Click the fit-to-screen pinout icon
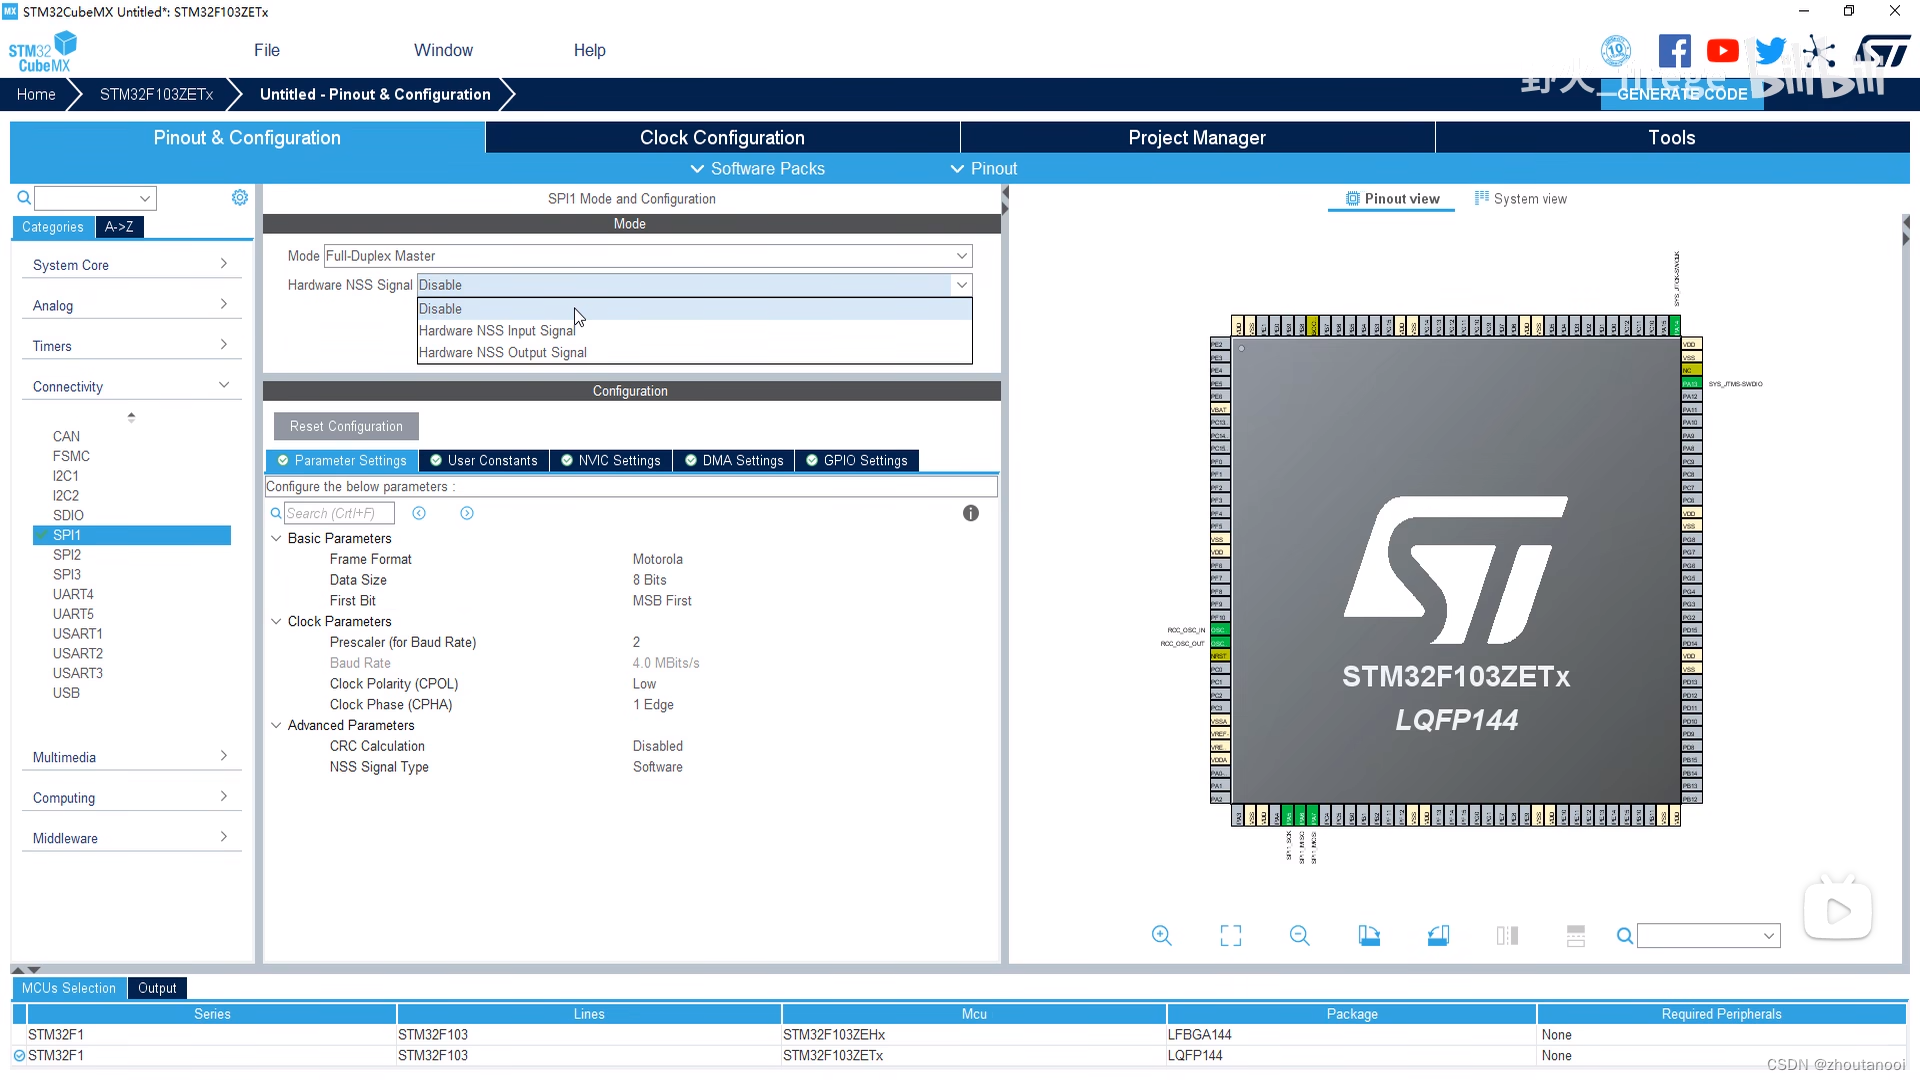Viewport: 1920px width, 1080px height. click(x=1230, y=936)
